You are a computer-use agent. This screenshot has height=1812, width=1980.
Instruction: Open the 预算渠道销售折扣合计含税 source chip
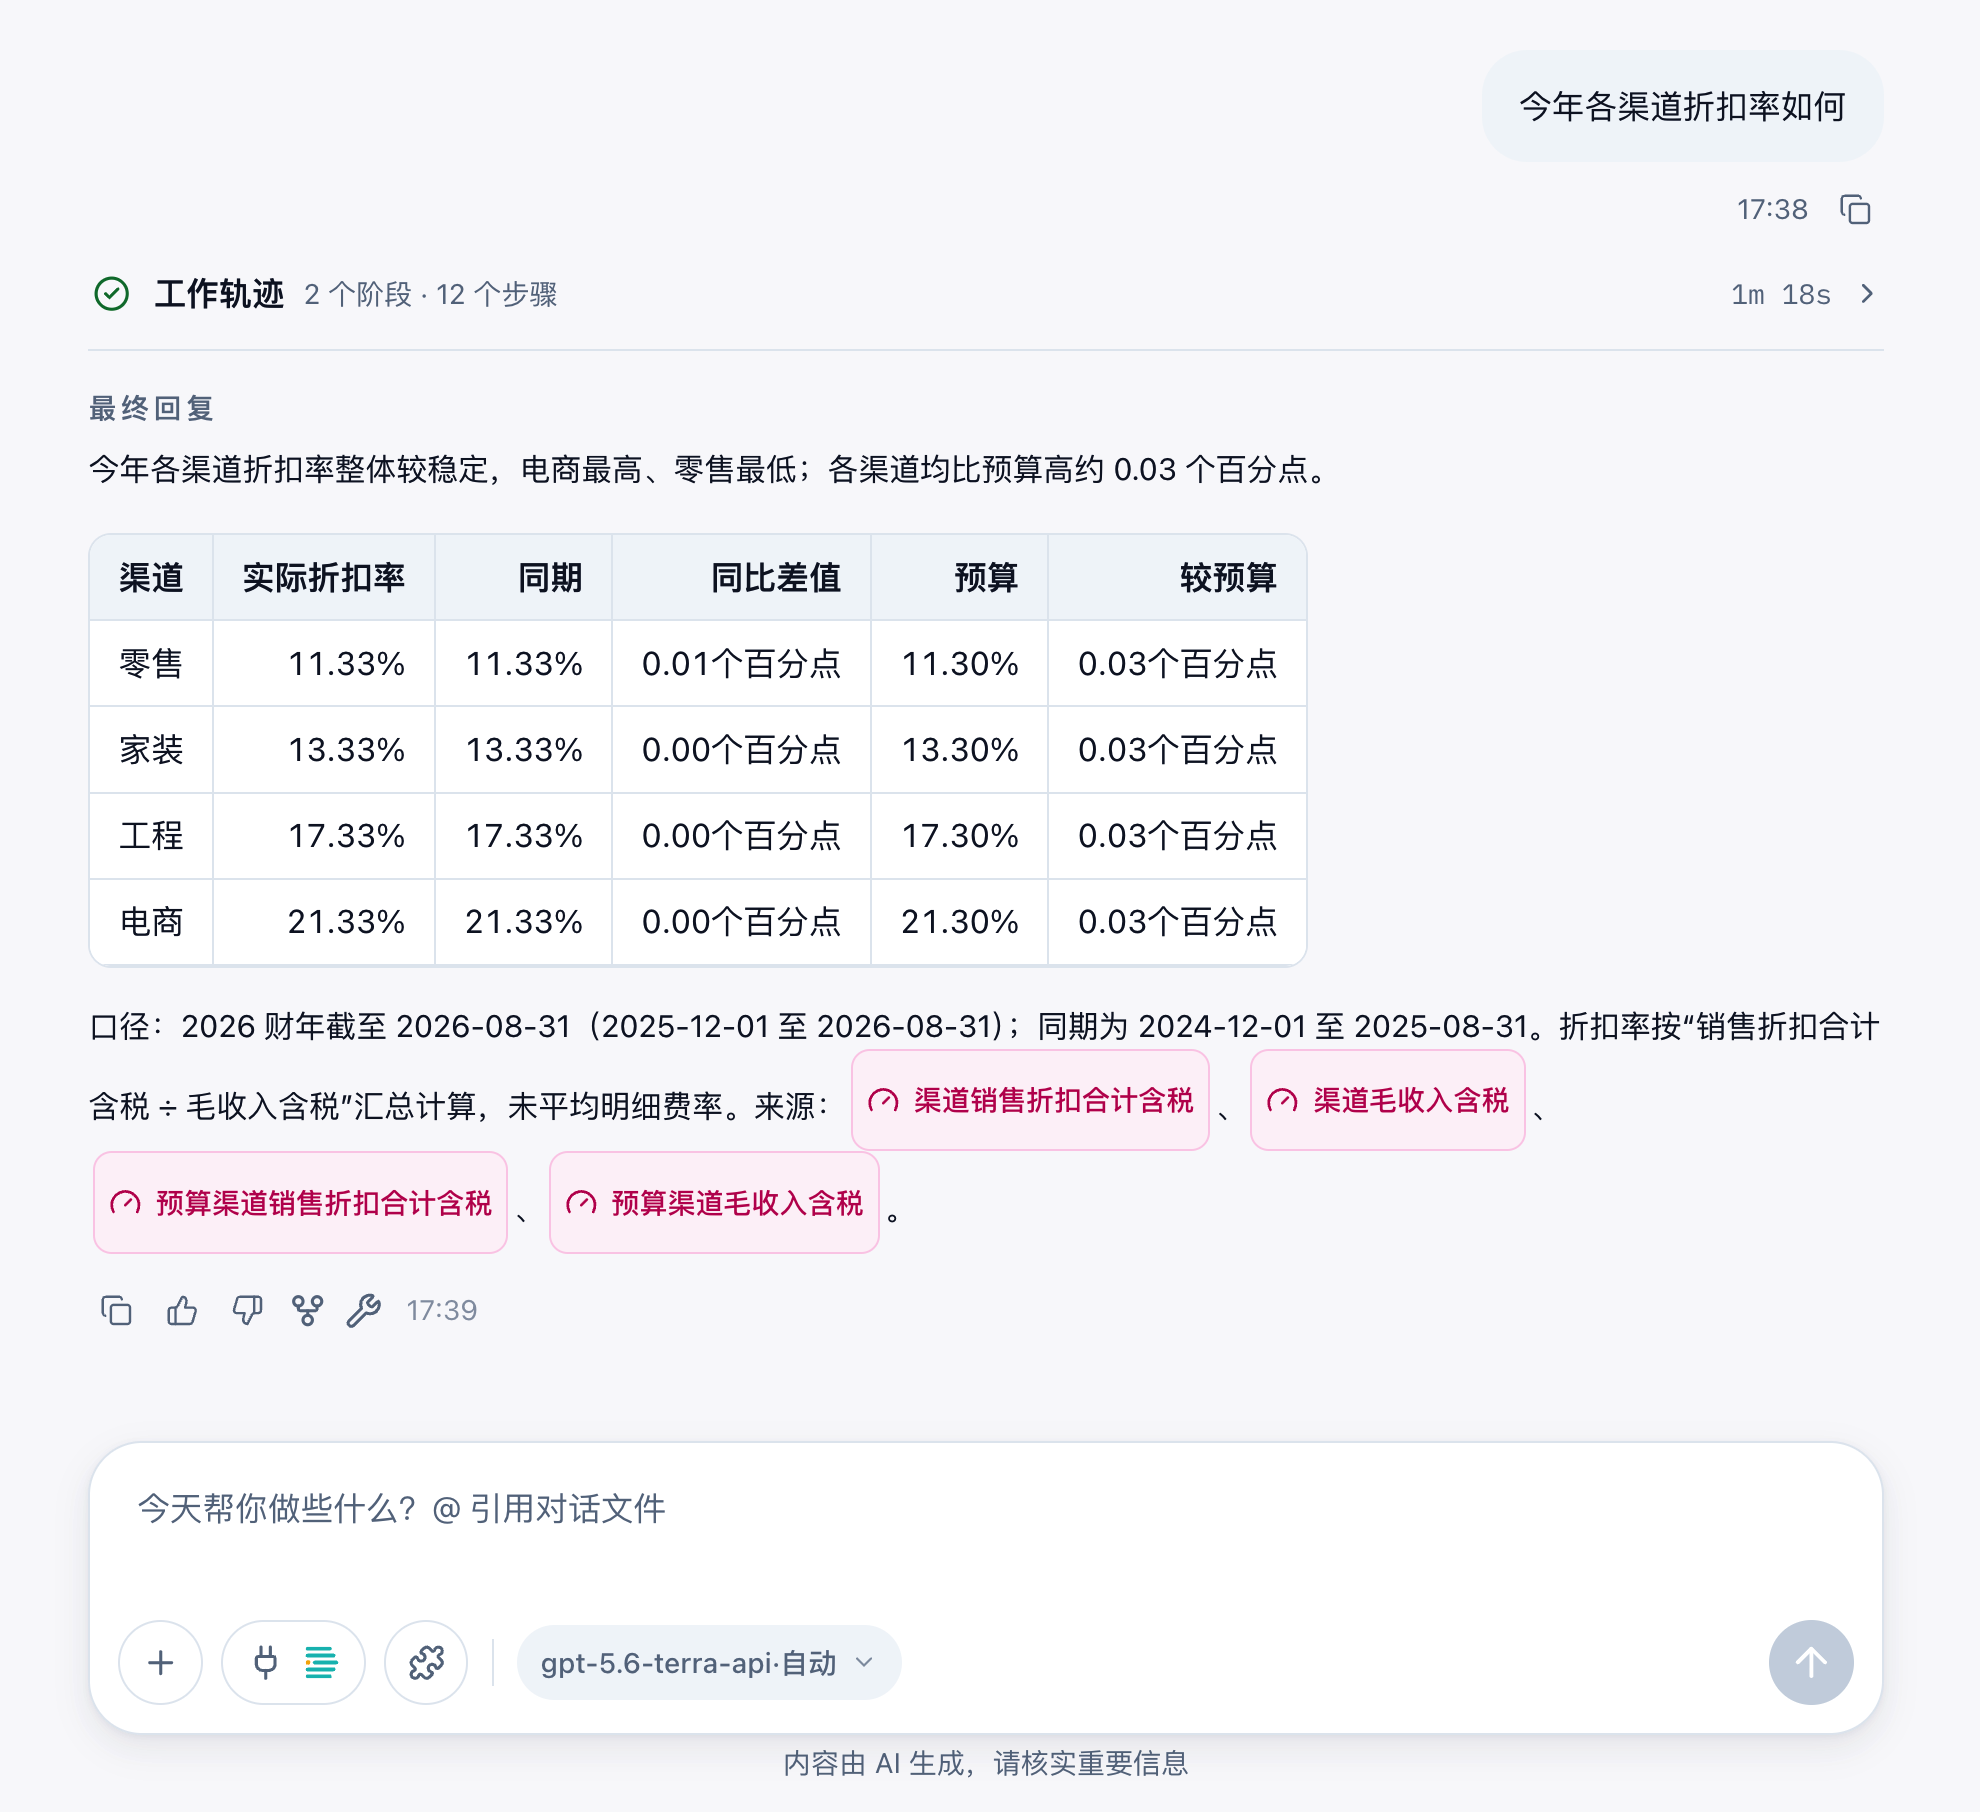tap(300, 1202)
